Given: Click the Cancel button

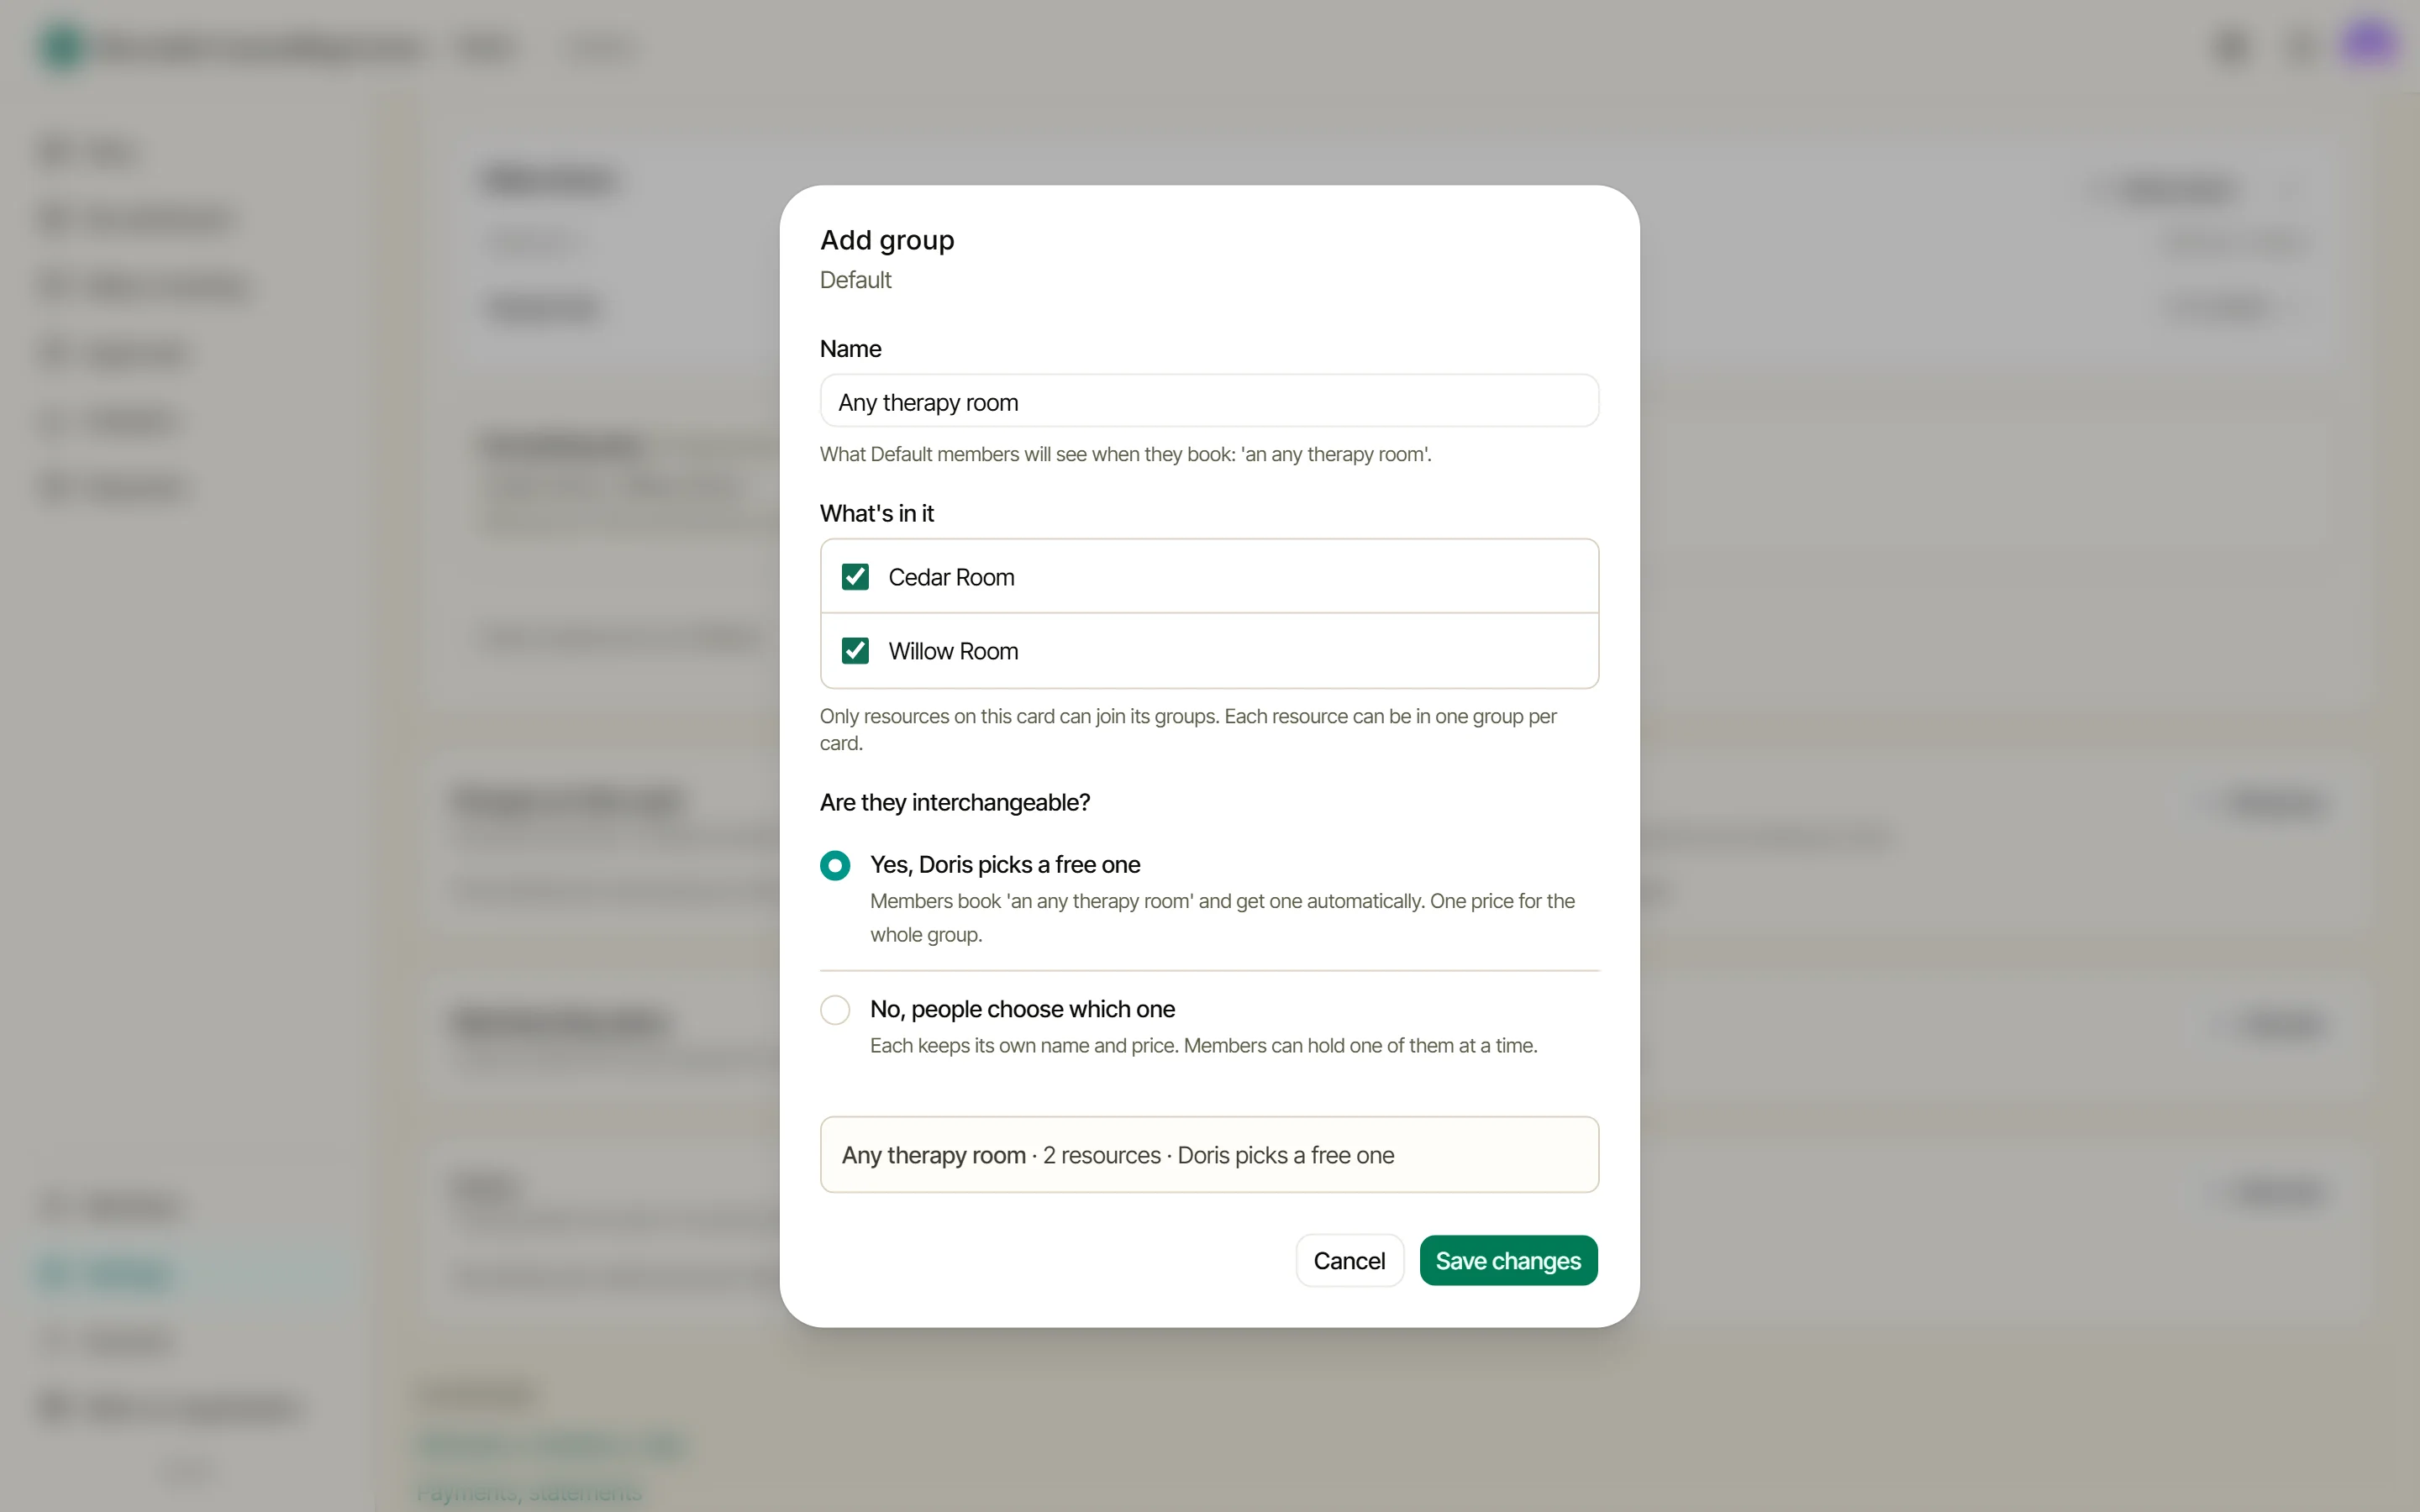Looking at the screenshot, I should 1349,1260.
